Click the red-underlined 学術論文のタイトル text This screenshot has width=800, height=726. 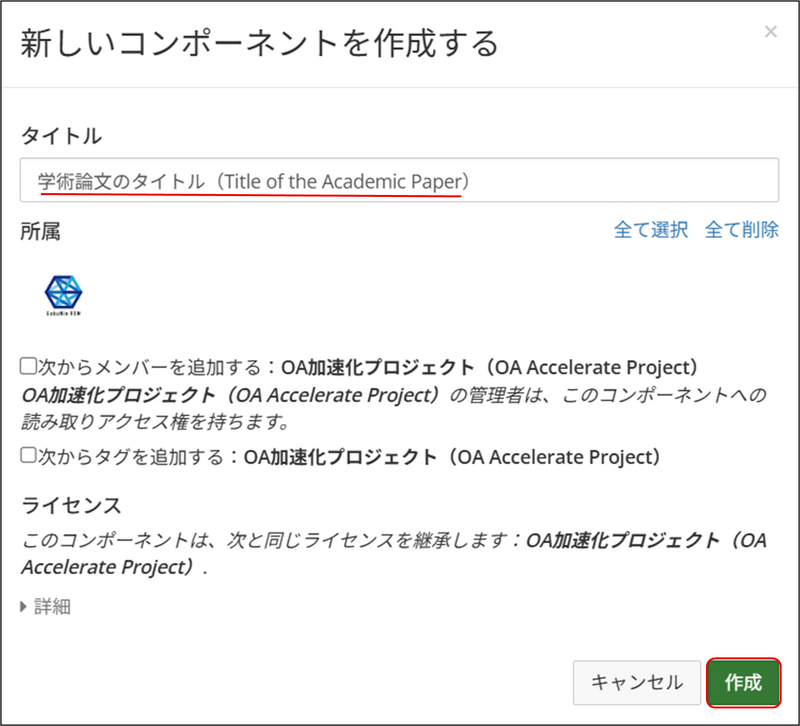121,181
